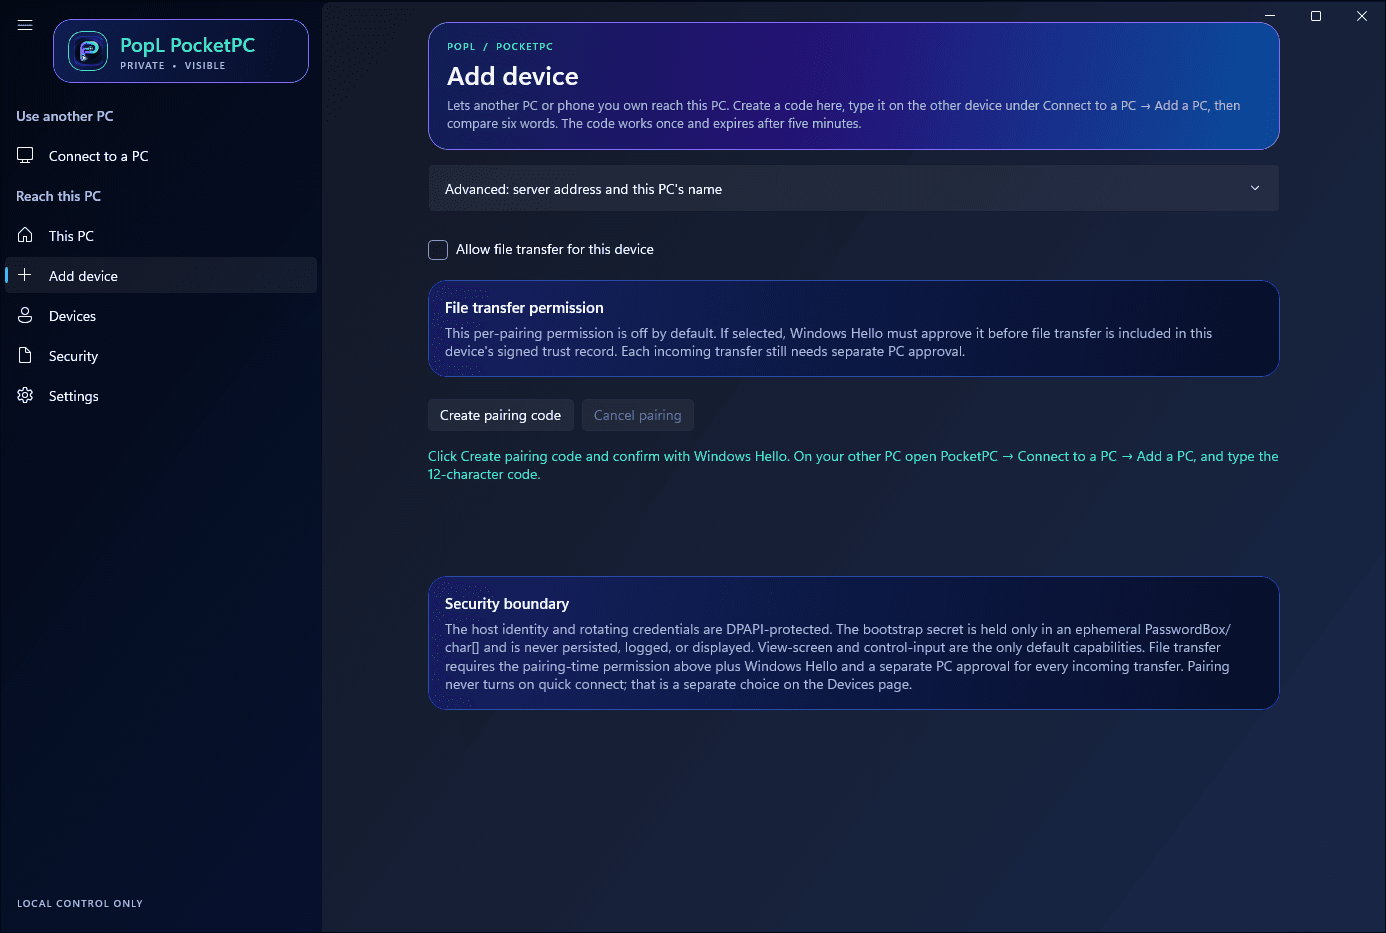Screen dimensions: 1386x933
Task: Click the PopL PocketPC header card
Action: 181,51
